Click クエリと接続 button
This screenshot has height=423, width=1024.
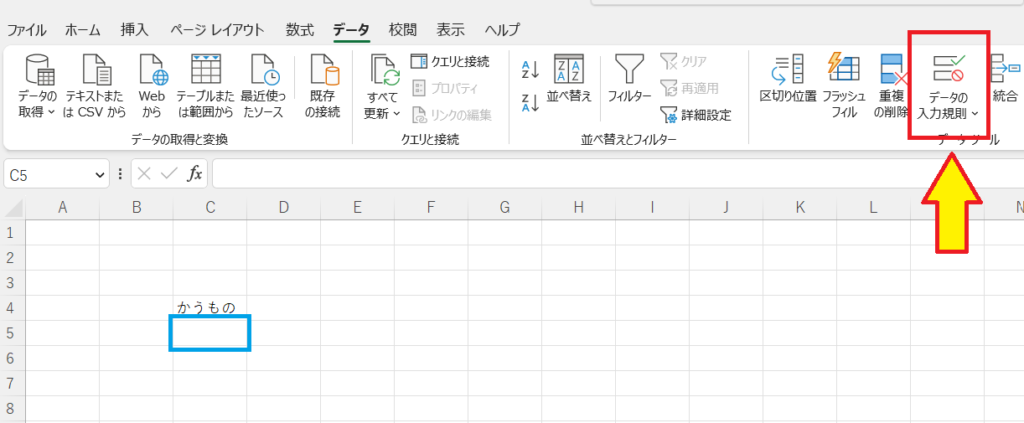pyautogui.click(x=451, y=62)
